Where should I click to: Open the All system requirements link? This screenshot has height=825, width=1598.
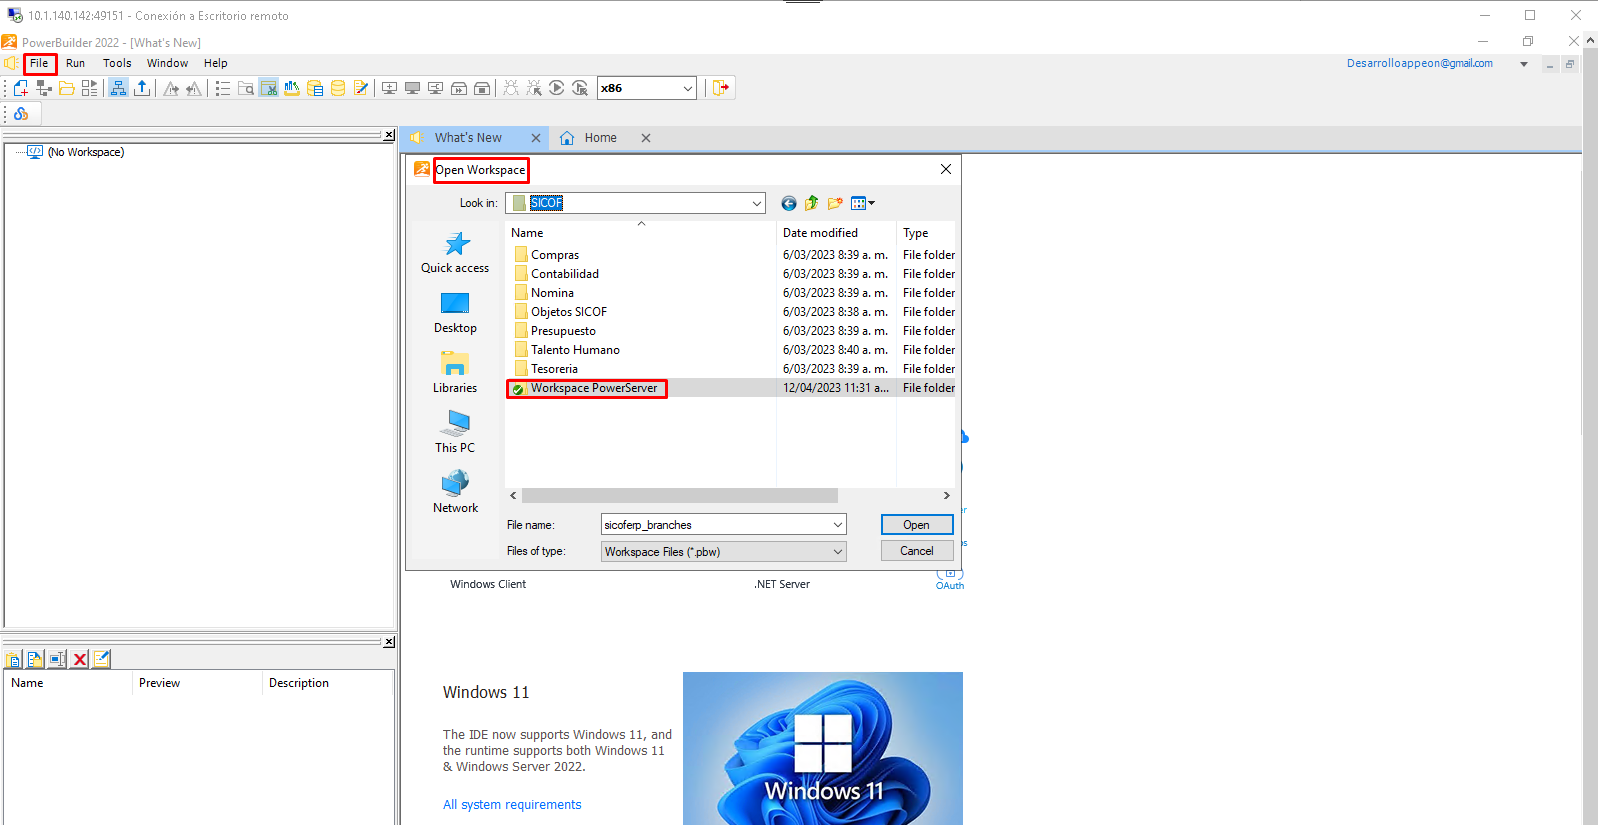coord(512,805)
